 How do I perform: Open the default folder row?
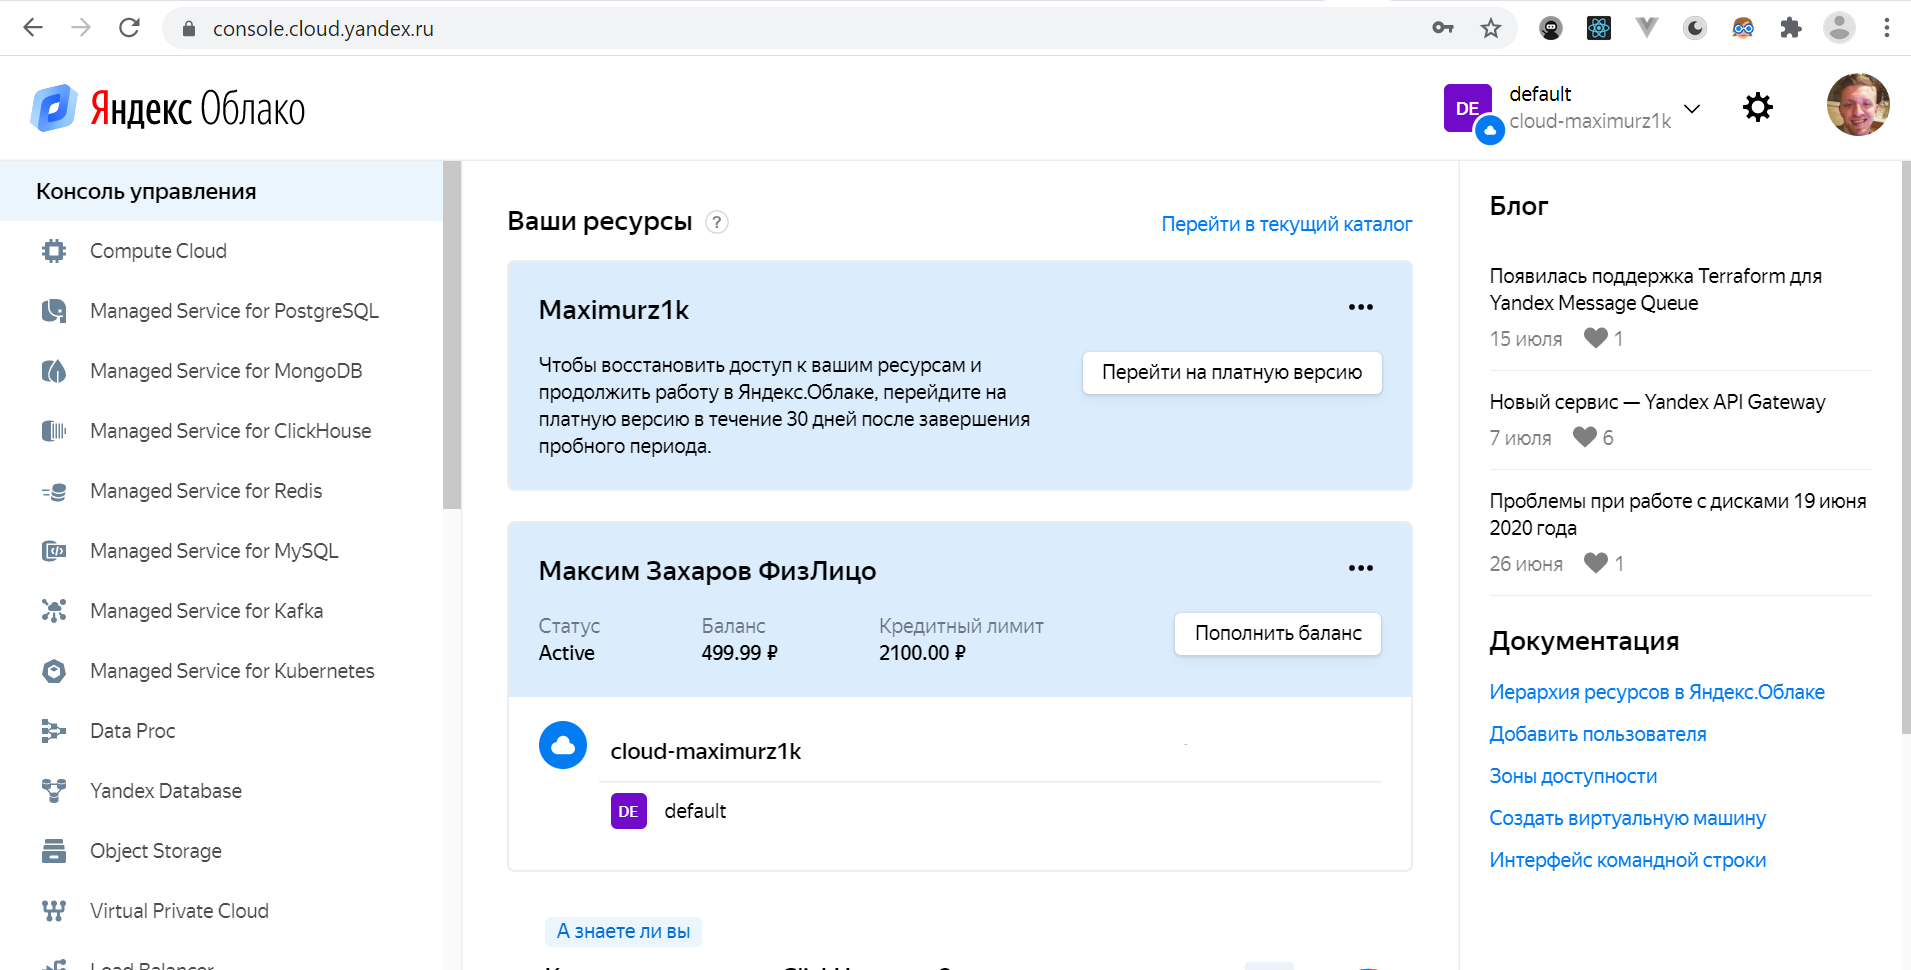(x=995, y=811)
